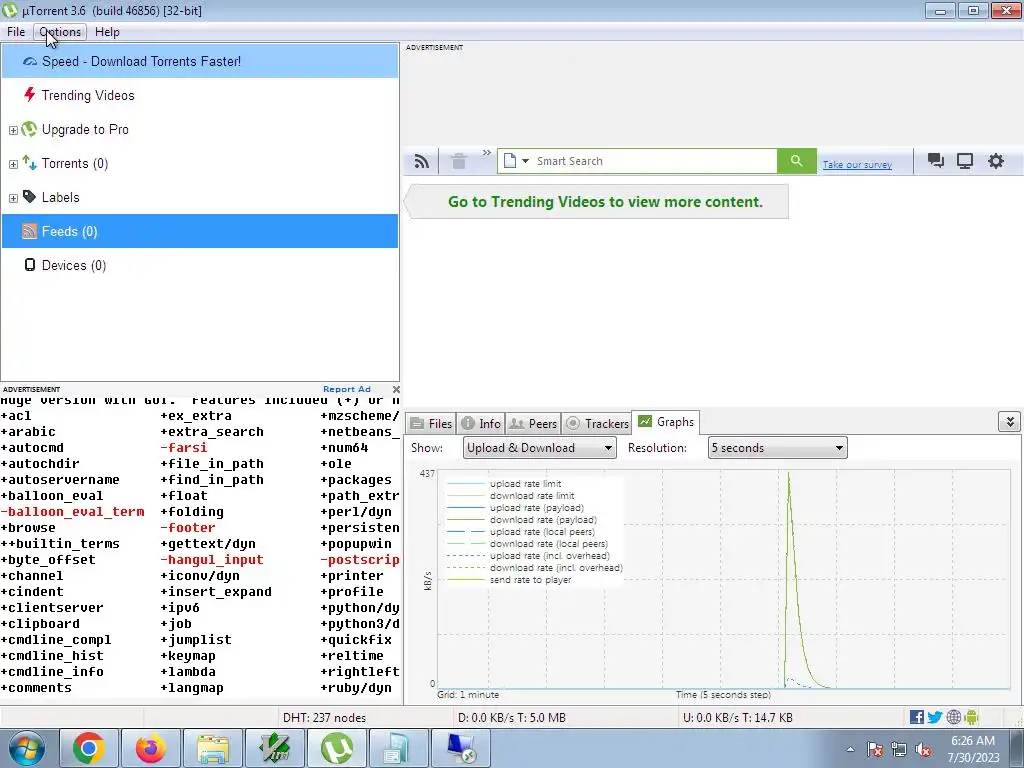The width and height of the screenshot is (1024, 768).
Task: Open the Help menu
Action: coord(107,32)
